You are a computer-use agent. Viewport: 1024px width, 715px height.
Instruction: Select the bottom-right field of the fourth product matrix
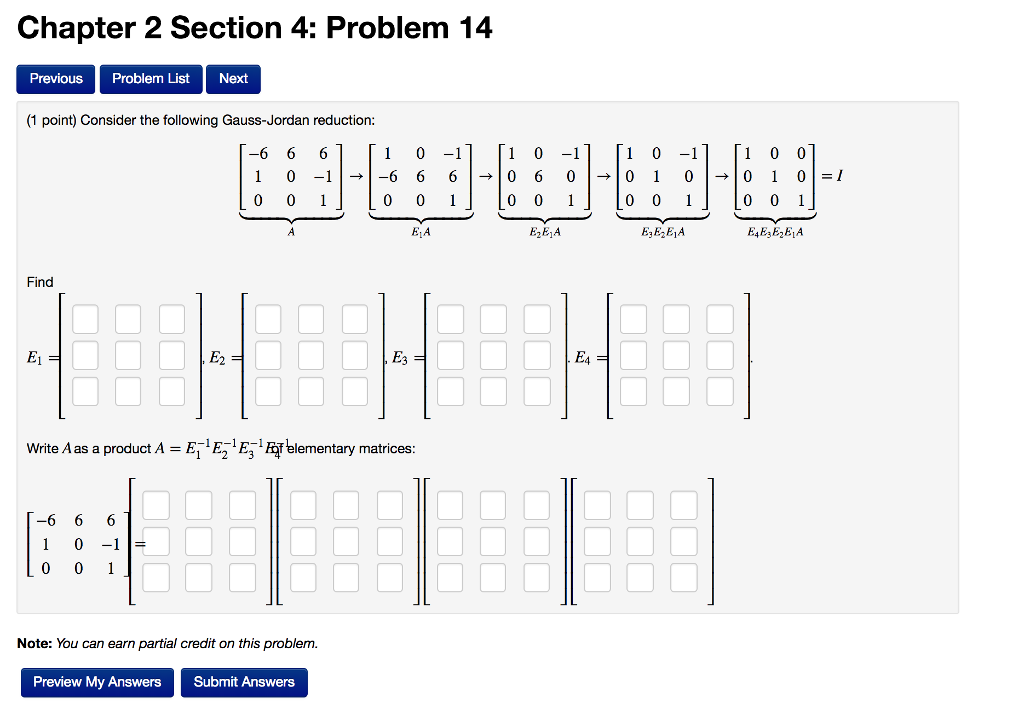(684, 578)
